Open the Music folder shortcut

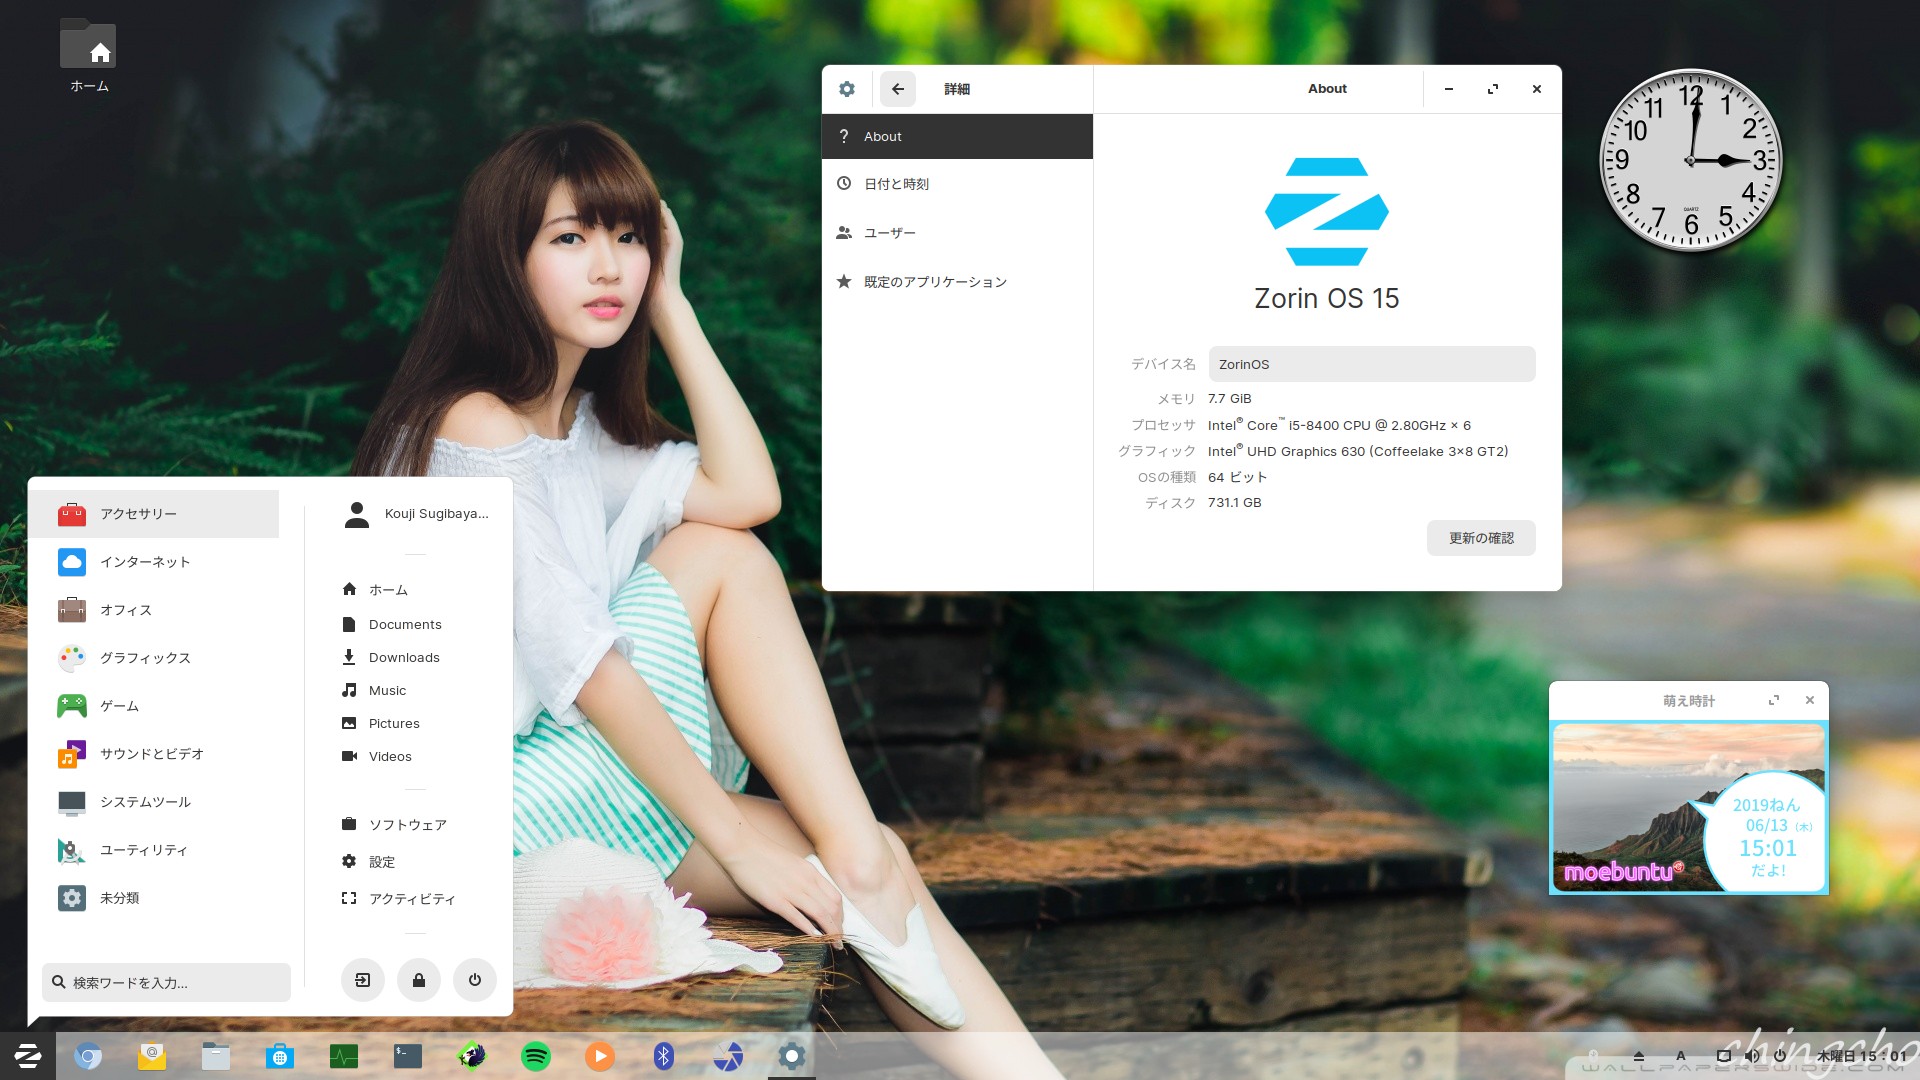pos(374,690)
